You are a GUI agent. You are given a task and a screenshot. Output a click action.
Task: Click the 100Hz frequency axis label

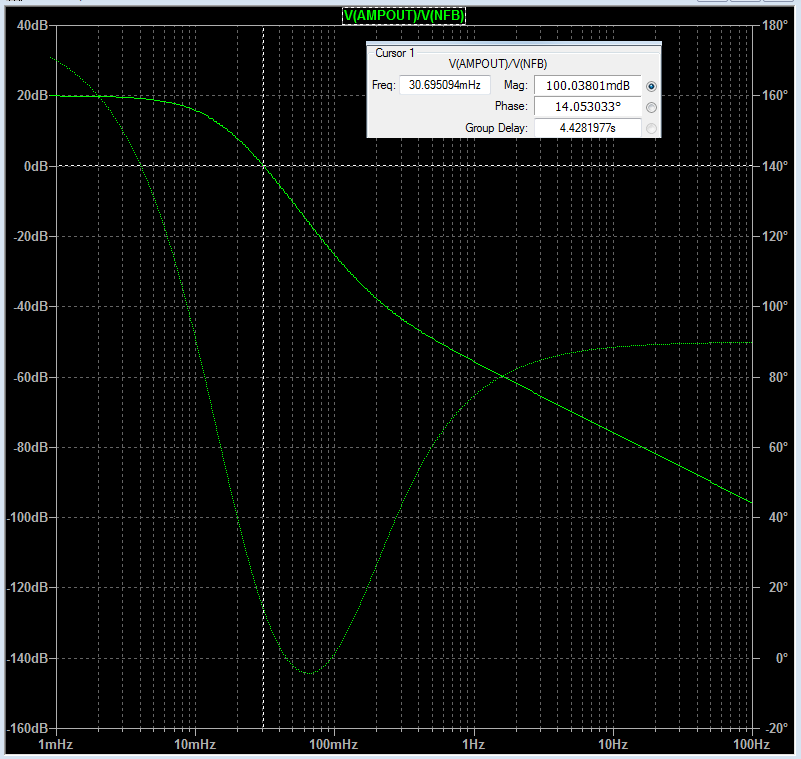click(x=751, y=744)
